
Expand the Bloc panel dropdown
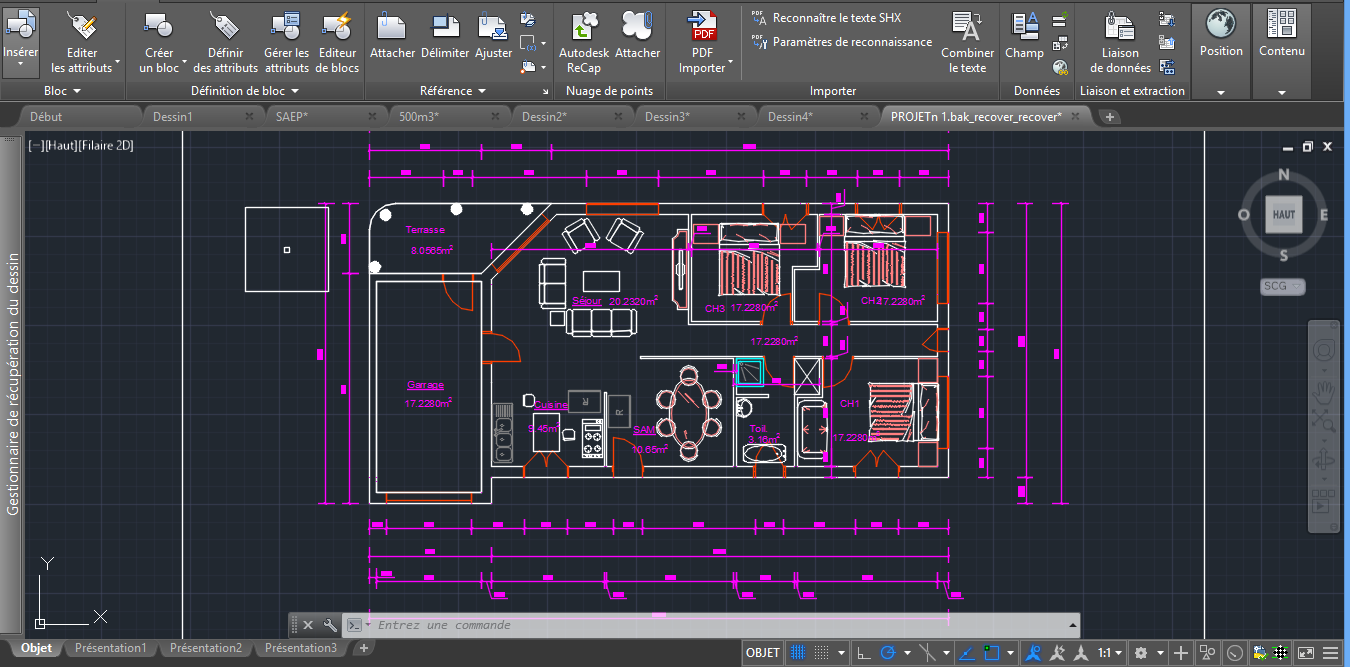coord(63,91)
